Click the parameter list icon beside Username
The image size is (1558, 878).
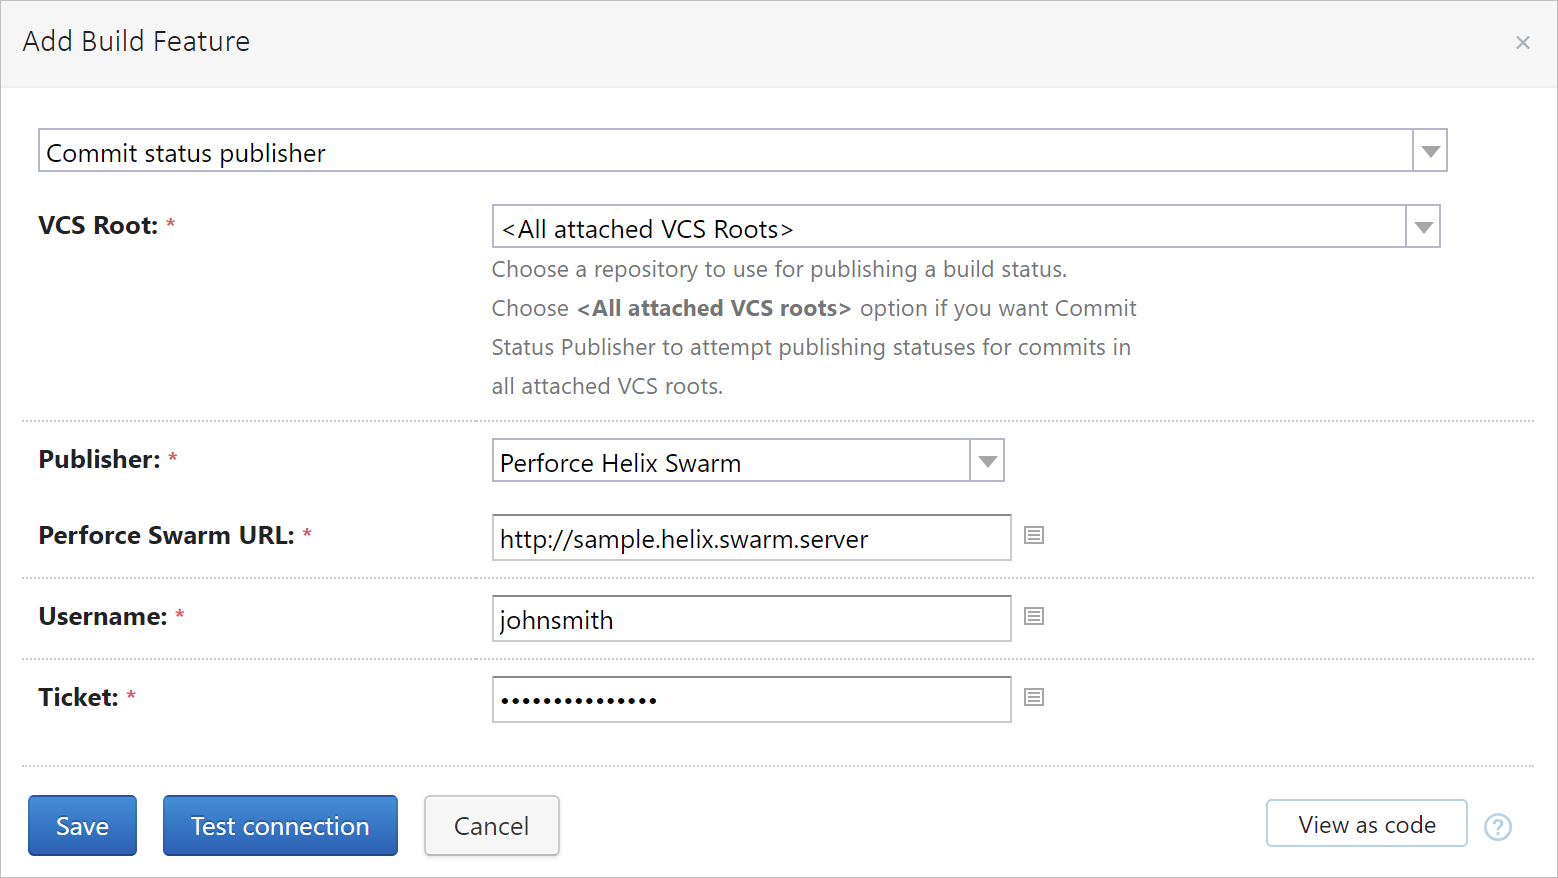pos(1033,616)
